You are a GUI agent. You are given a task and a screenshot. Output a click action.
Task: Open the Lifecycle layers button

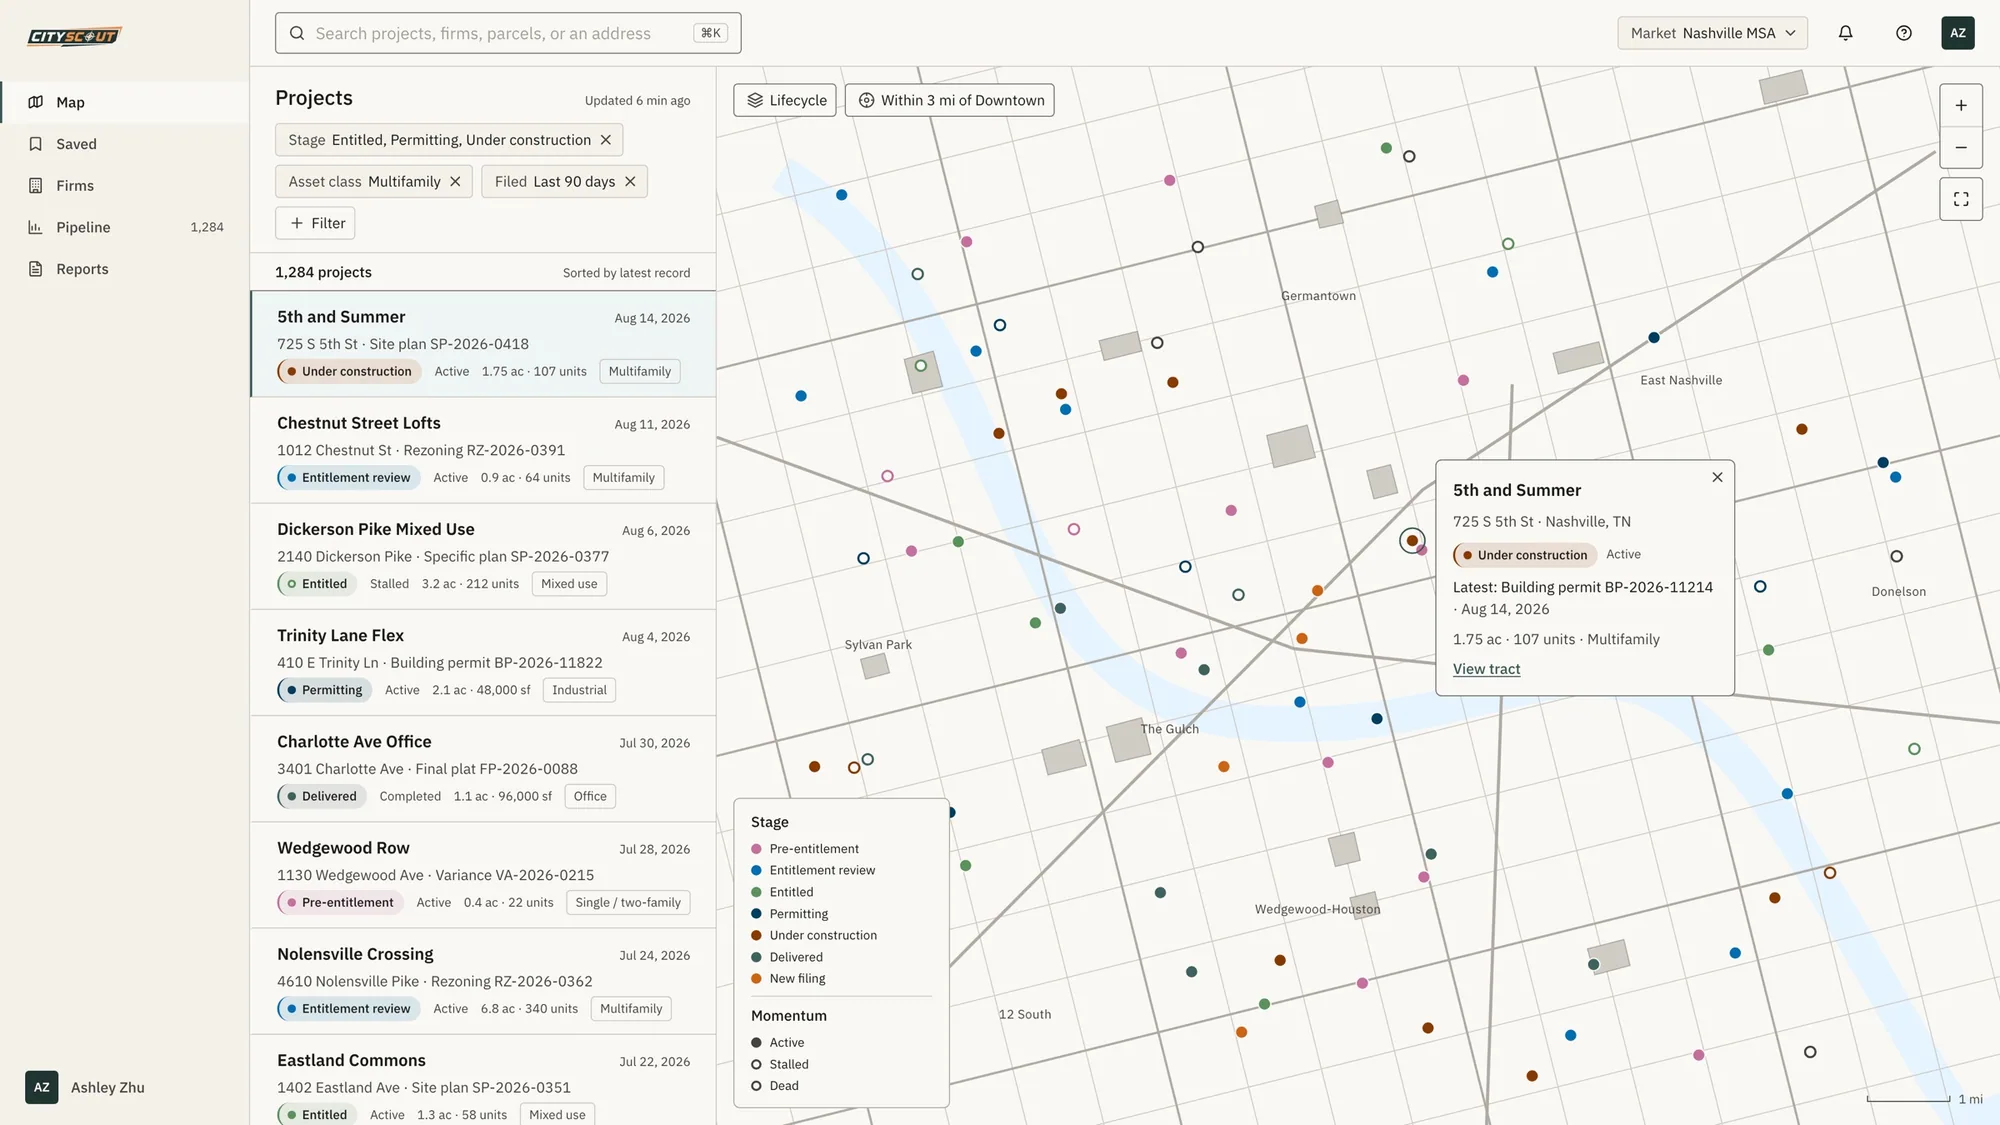pyautogui.click(x=785, y=100)
